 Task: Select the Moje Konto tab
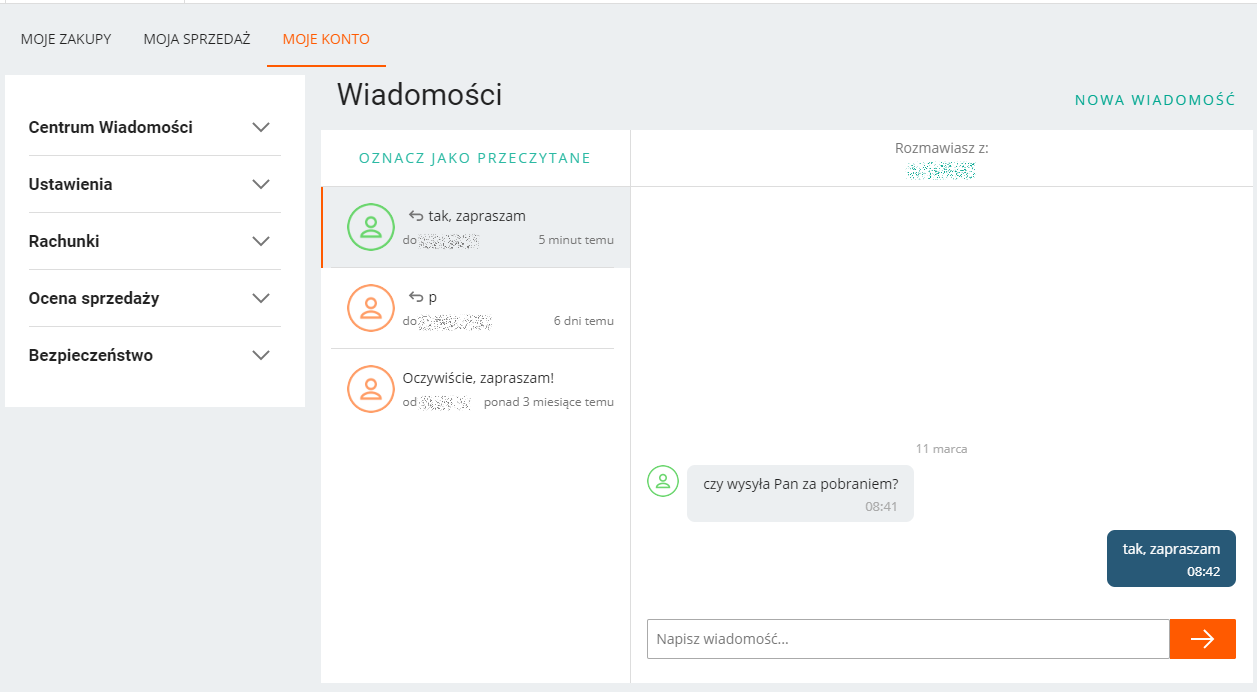(x=326, y=40)
